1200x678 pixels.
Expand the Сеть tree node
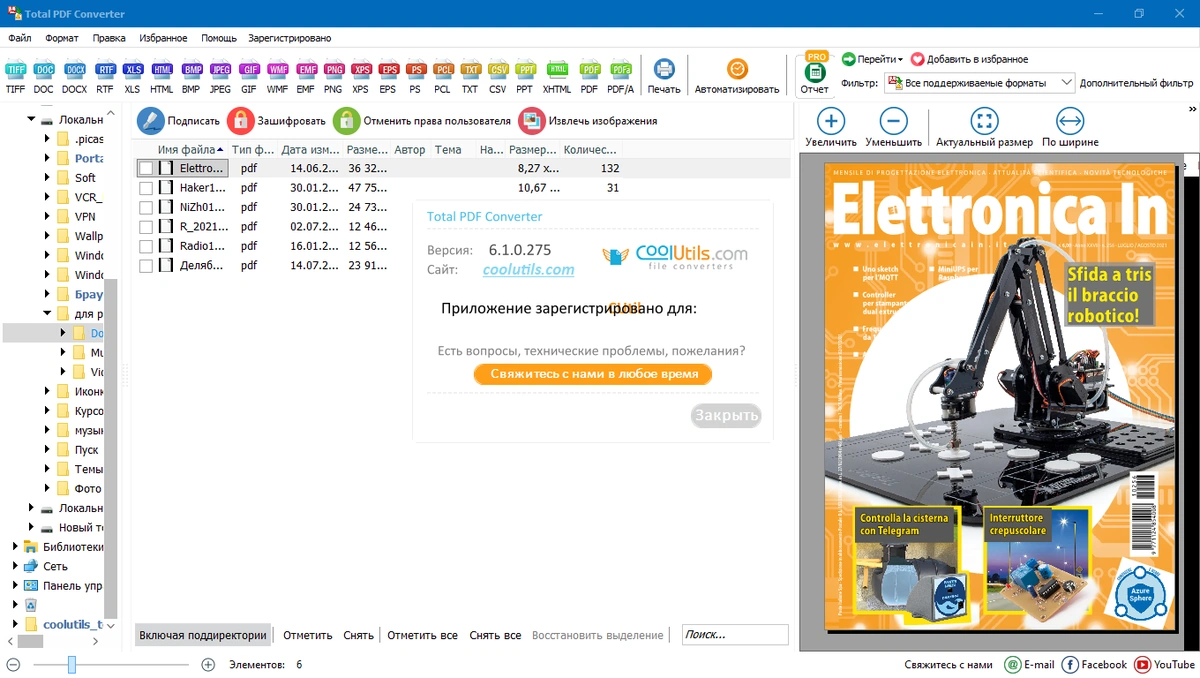(15, 566)
